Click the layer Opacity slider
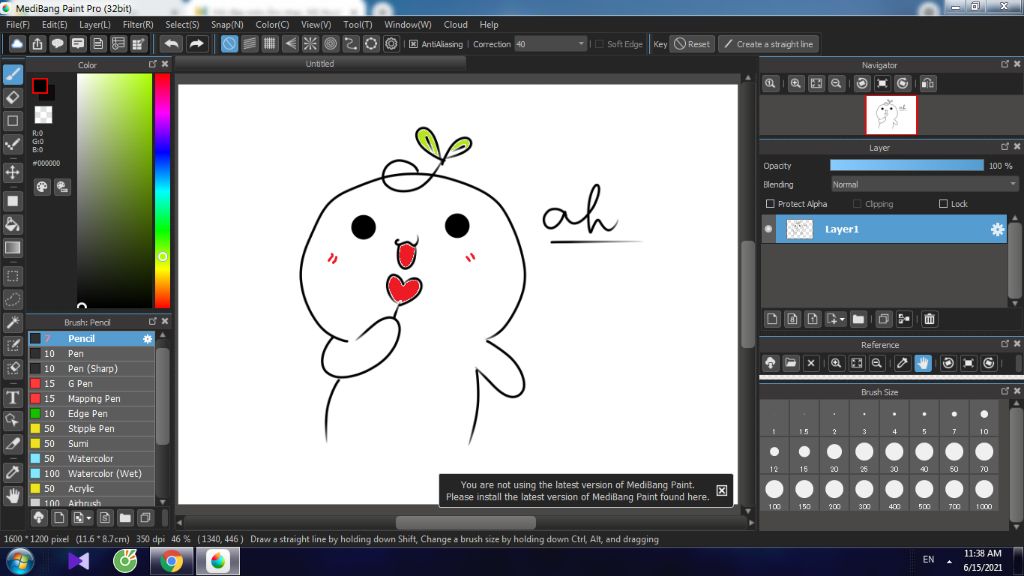This screenshot has height=576, width=1024. 906,166
